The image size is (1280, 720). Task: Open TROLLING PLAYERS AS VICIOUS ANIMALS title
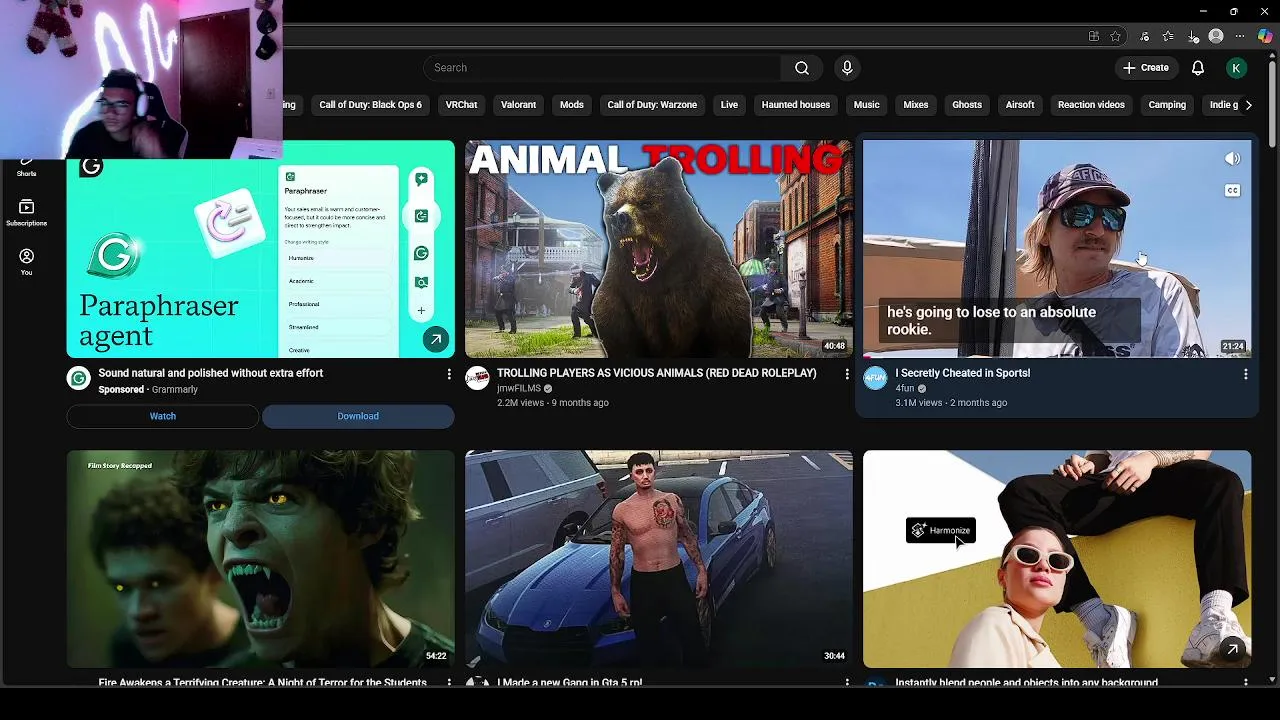(657, 373)
